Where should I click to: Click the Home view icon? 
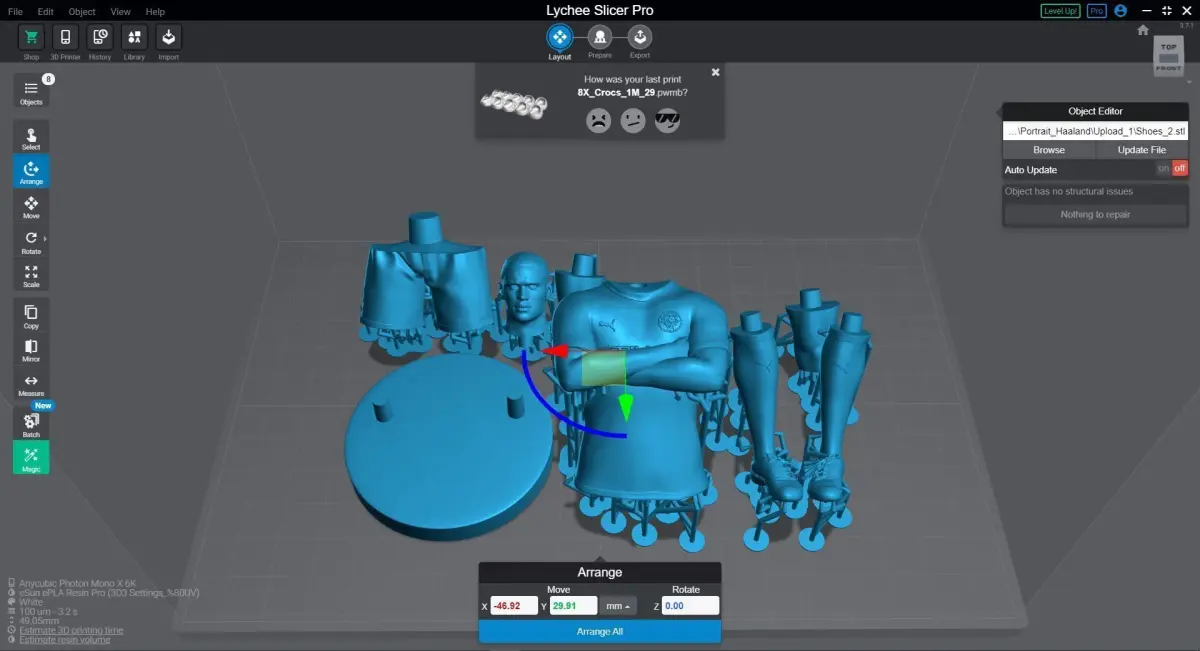(x=1143, y=30)
